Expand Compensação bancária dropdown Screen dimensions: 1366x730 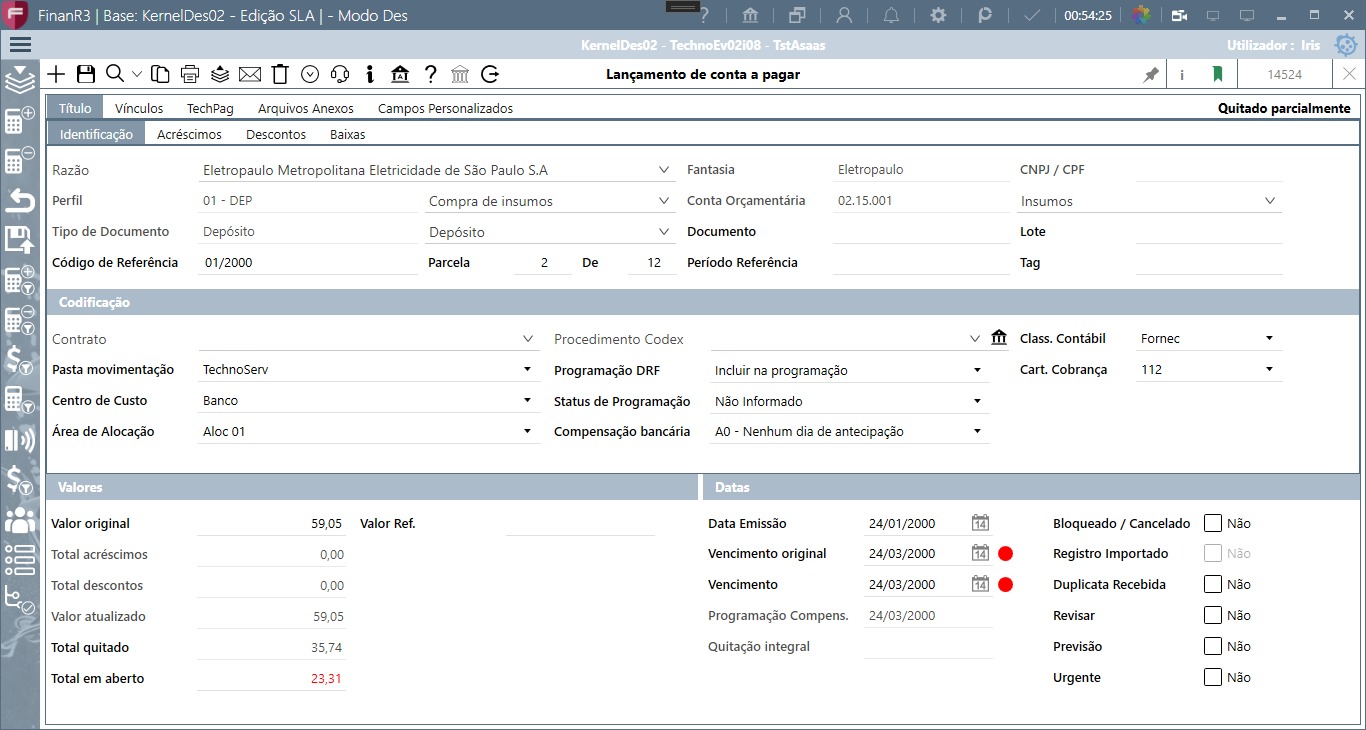coord(977,432)
